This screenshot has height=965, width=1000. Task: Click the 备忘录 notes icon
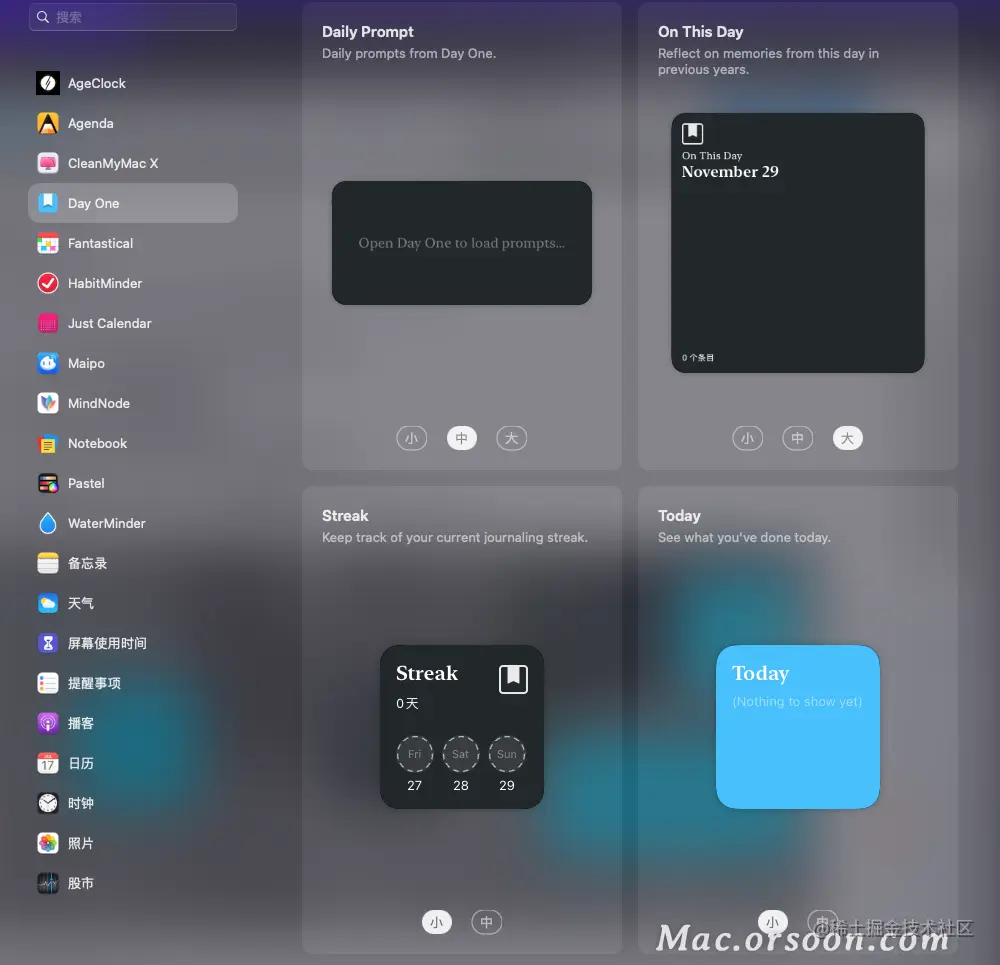pos(48,563)
